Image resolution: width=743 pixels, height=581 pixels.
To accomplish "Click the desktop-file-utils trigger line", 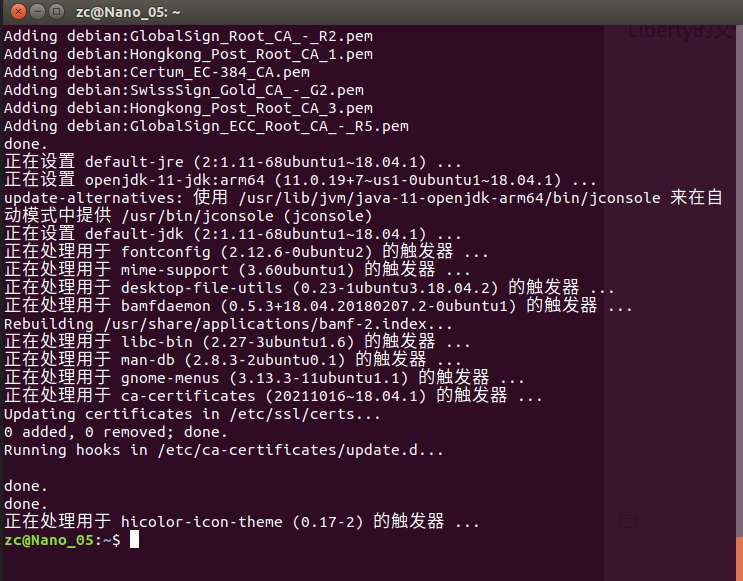I will pyautogui.click(x=309, y=288).
